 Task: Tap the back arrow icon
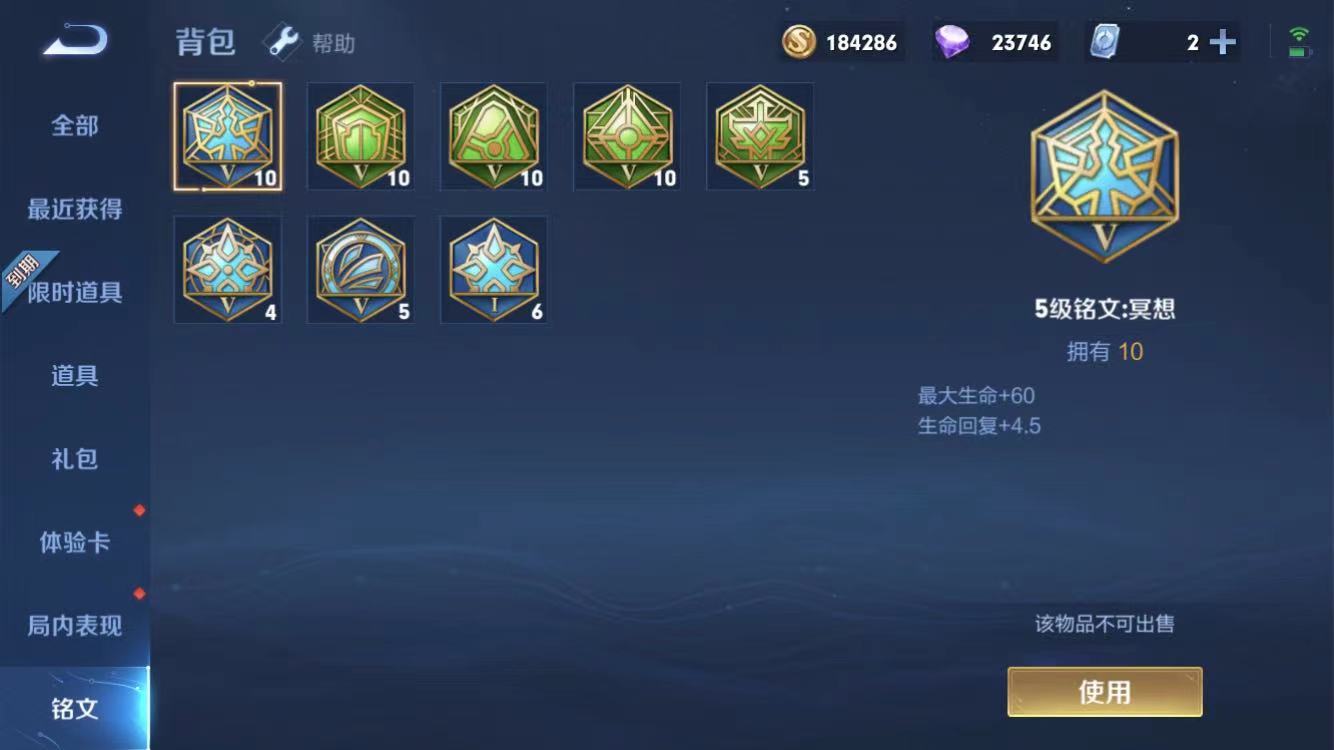click(x=75, y=41)
